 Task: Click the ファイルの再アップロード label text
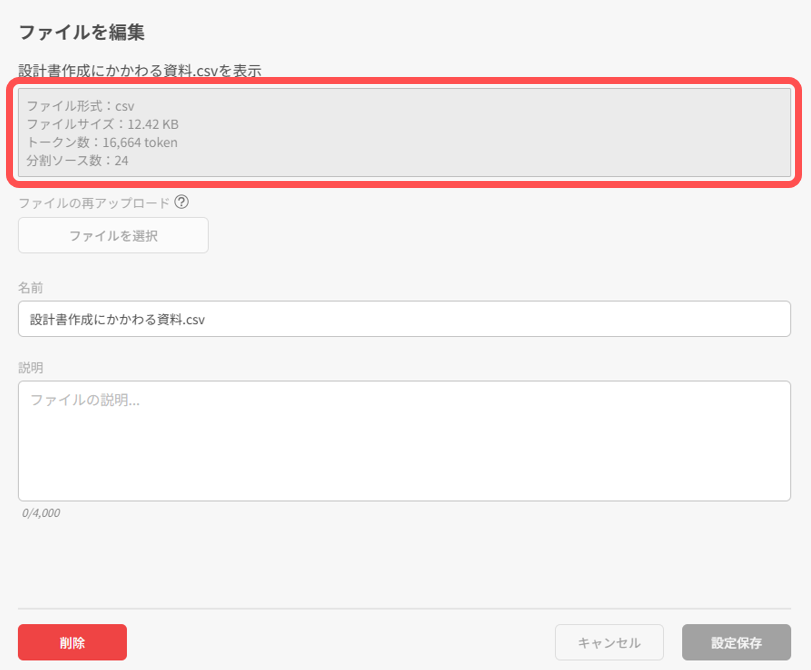point(94,203)
